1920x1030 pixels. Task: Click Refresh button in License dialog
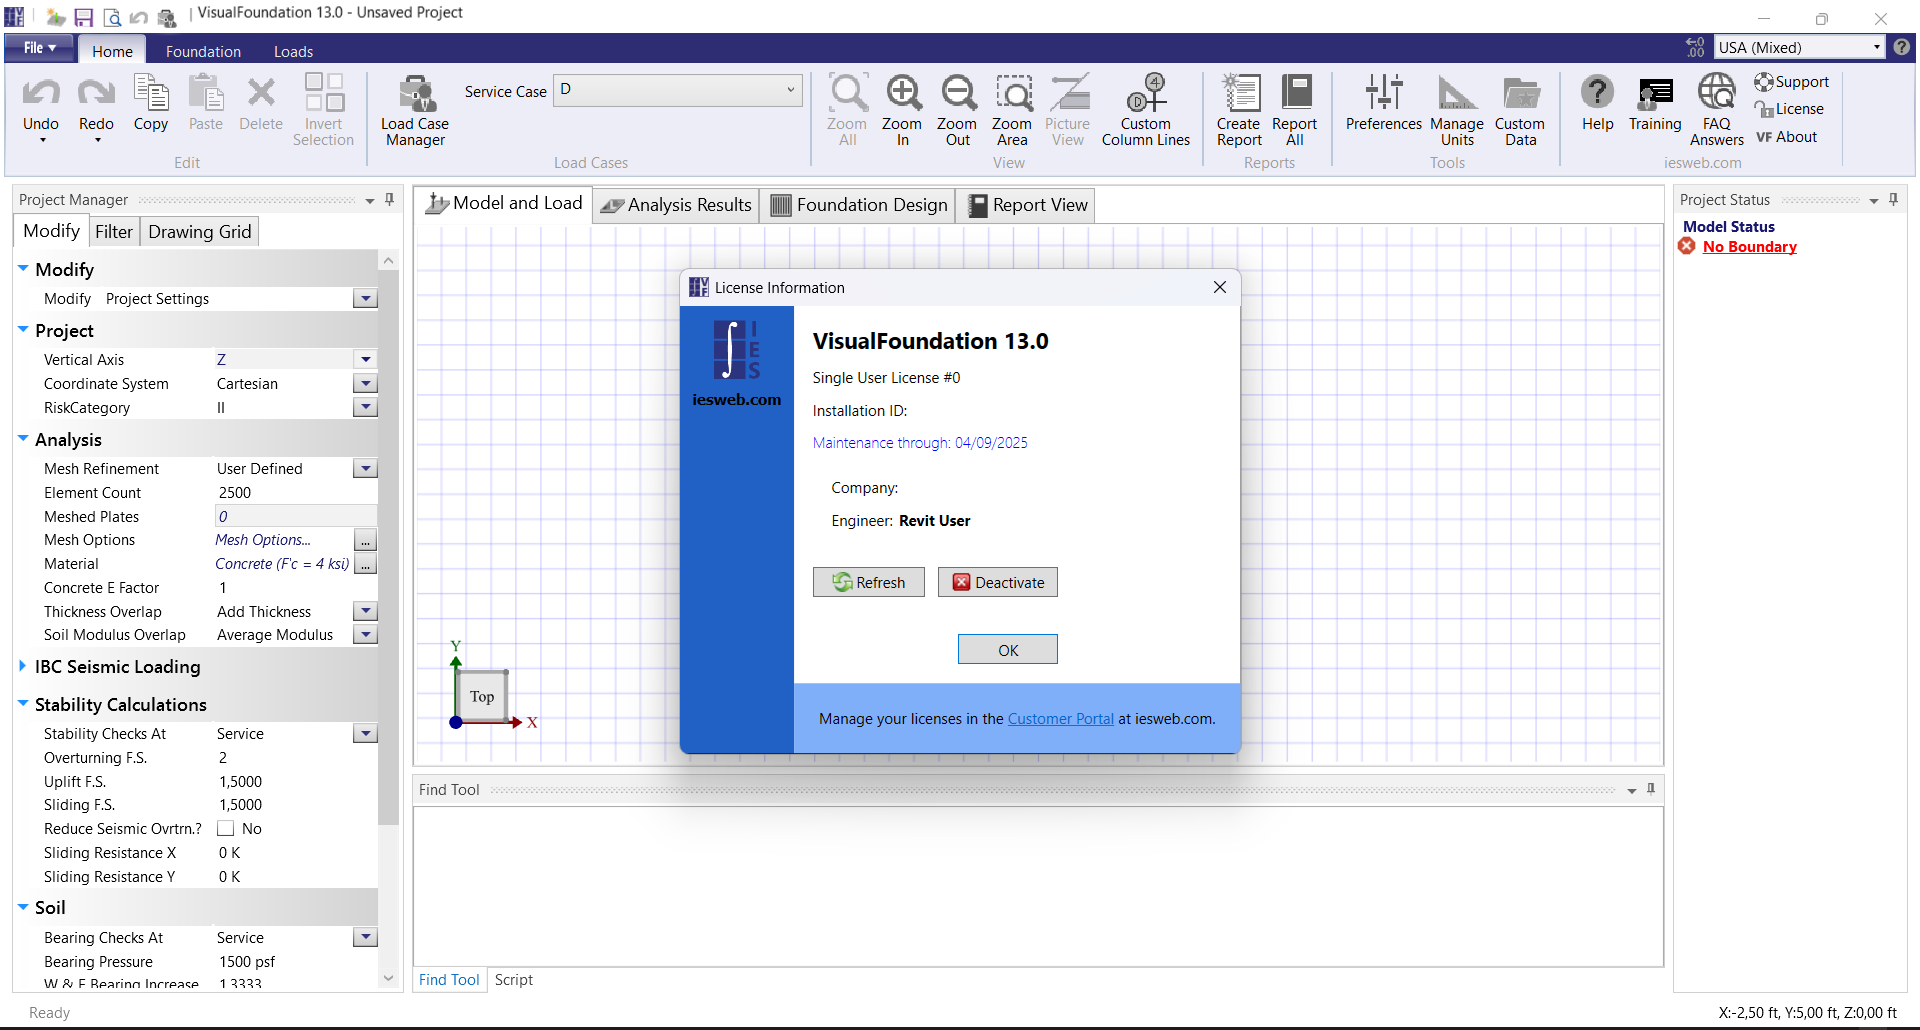(869, 582)
